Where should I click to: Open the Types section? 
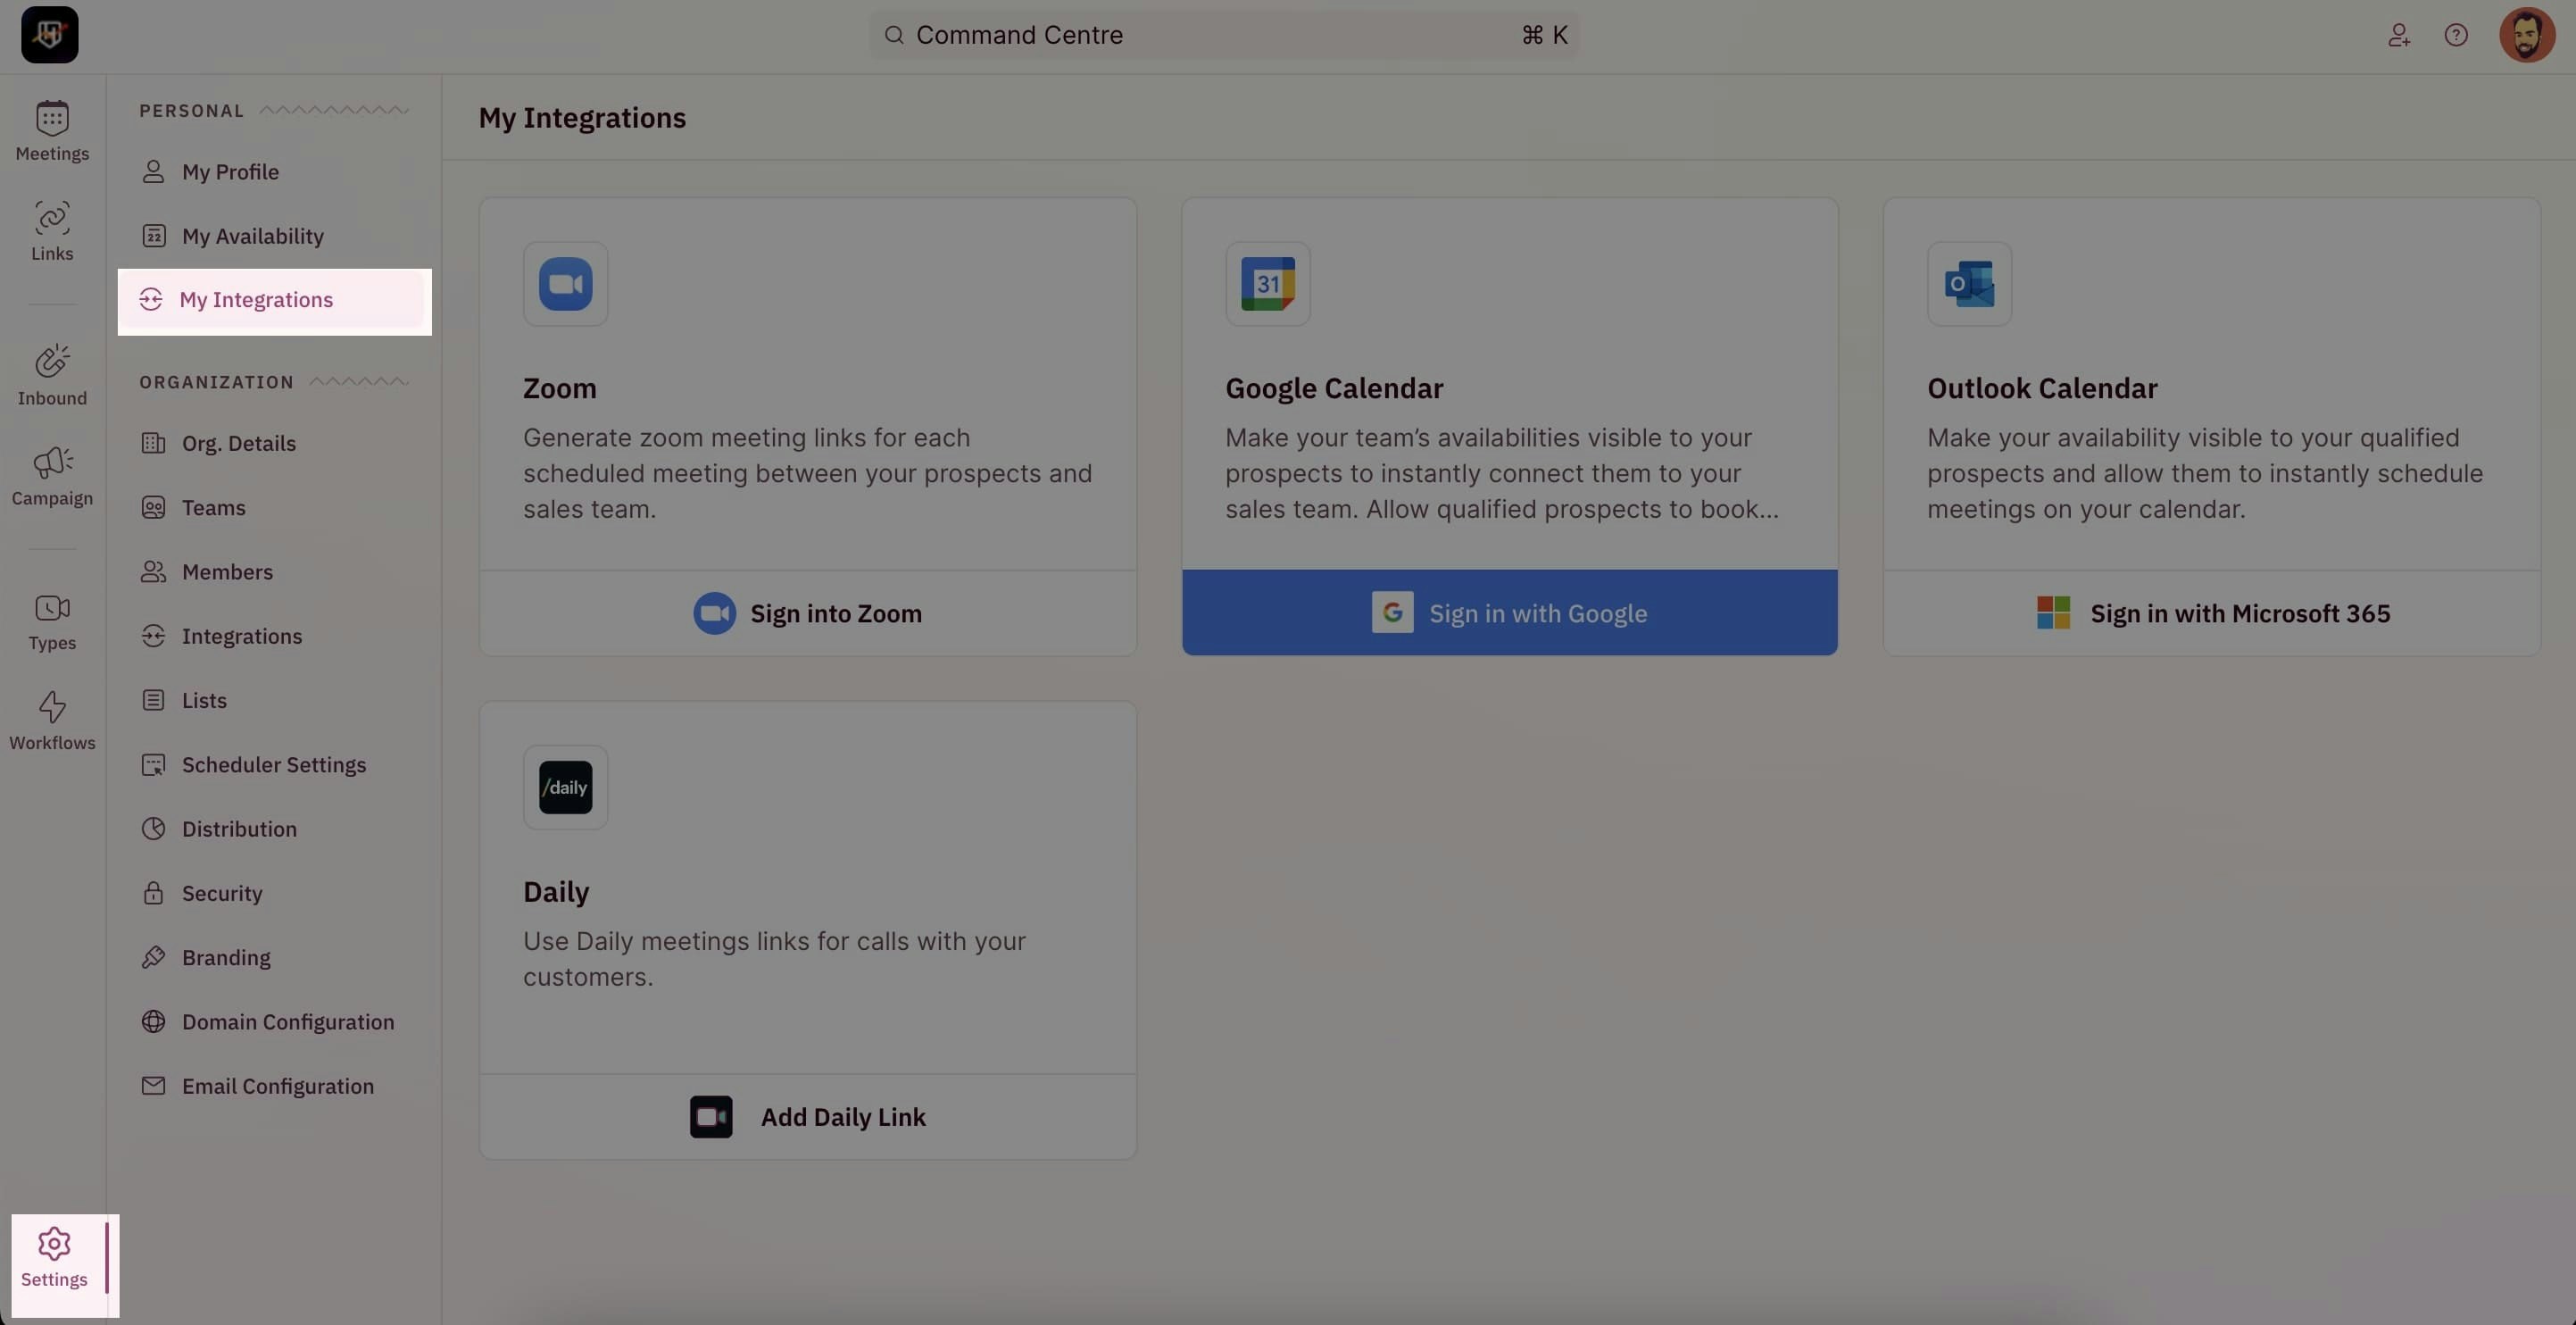(52, 621)
